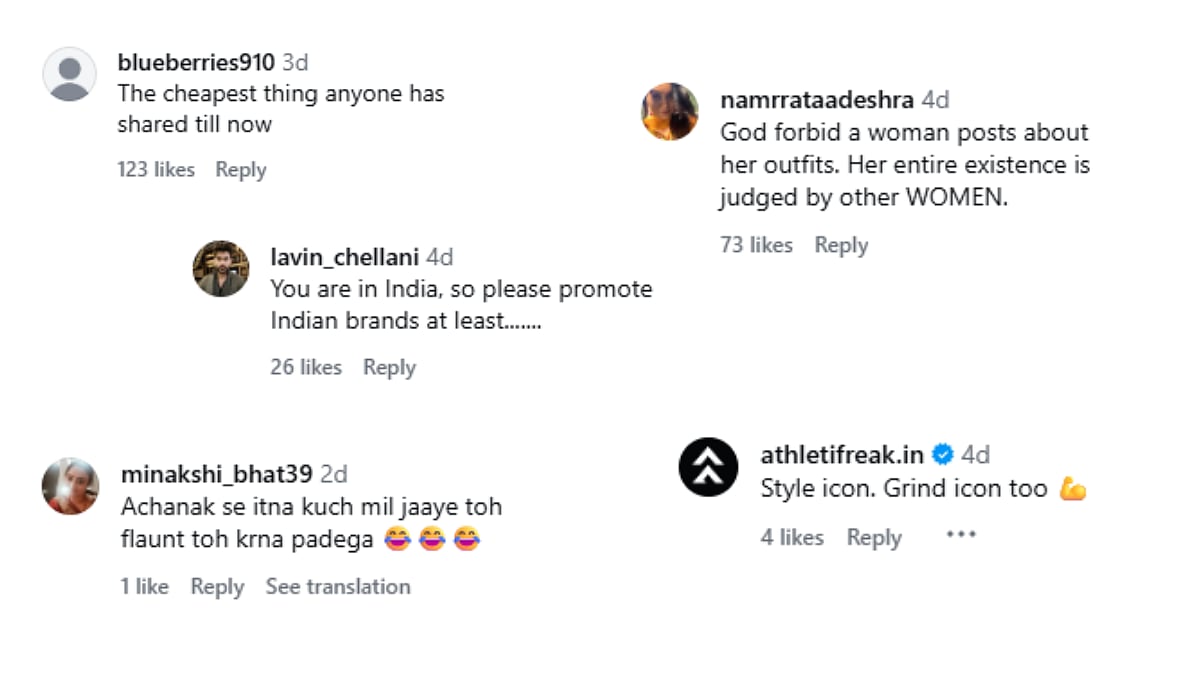The image size is (1200, 675).
Task: Click the blue verified badge
Action: [942, 455]
